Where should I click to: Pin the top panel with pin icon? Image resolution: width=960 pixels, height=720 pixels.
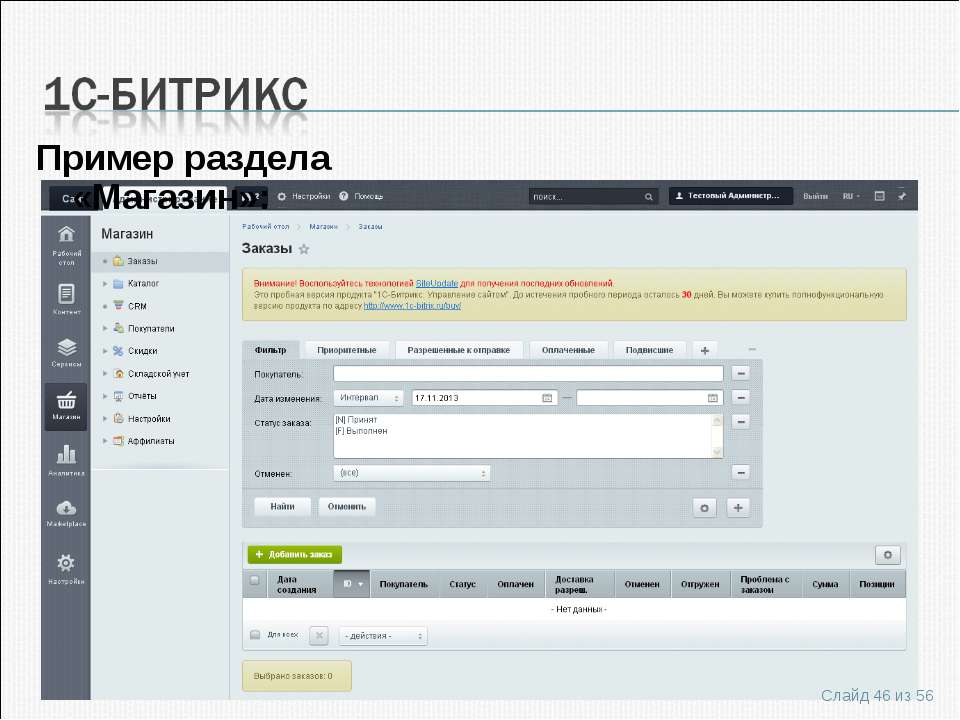902,196
